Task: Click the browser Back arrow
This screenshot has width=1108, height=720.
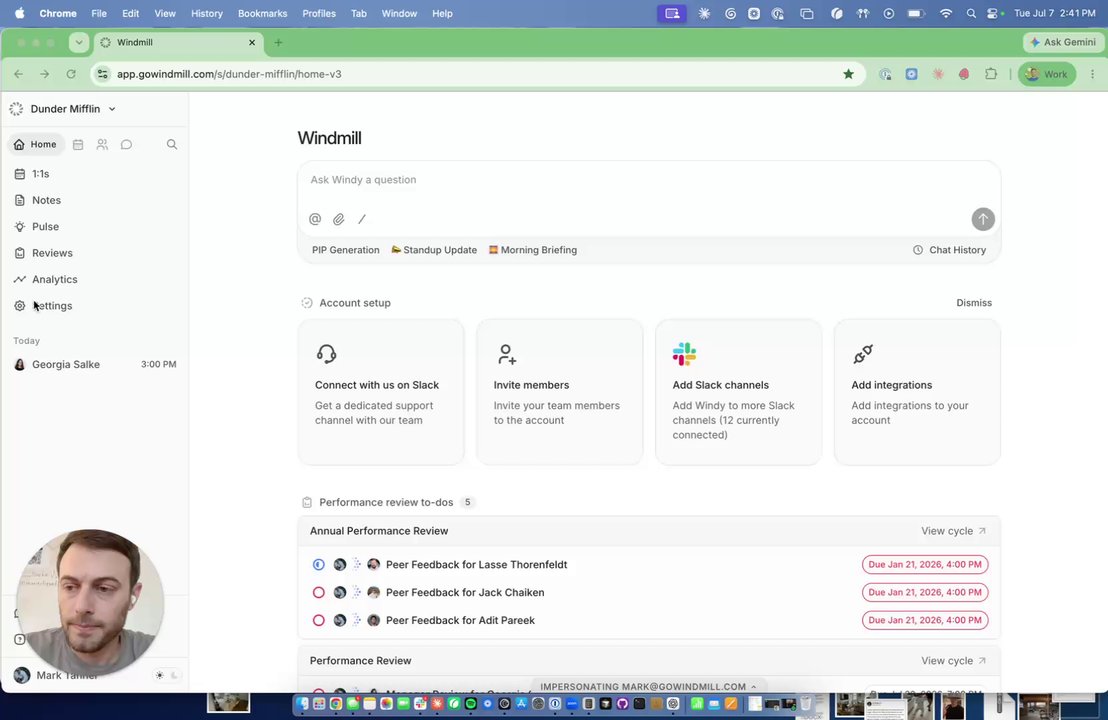Action: coord(18,74)
